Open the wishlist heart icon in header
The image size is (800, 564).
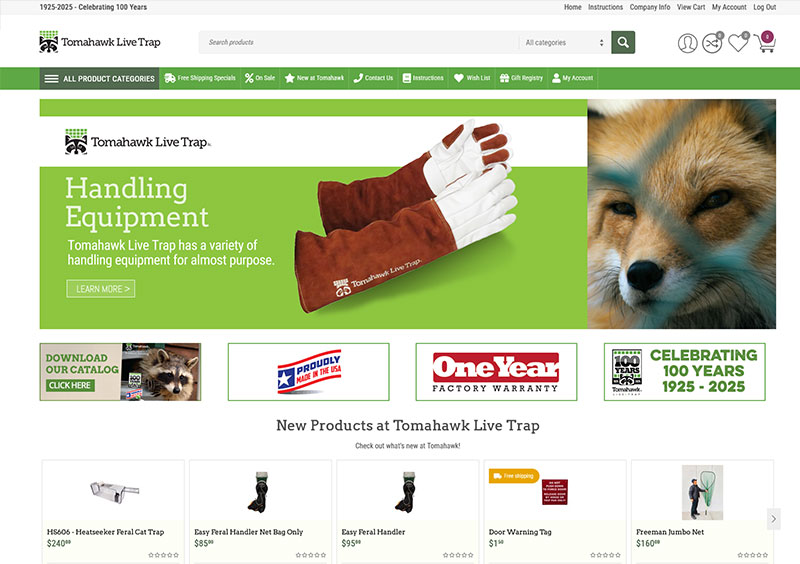pyautogui.click(x=738, y=42)
